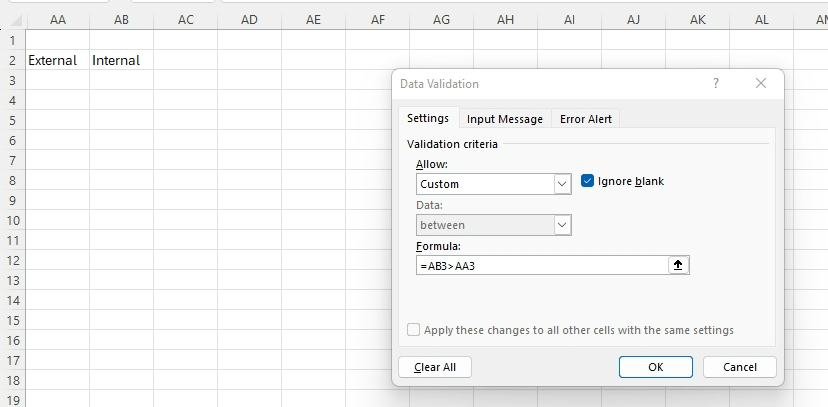
Task: Select column AD header
Action: [249, 19]
